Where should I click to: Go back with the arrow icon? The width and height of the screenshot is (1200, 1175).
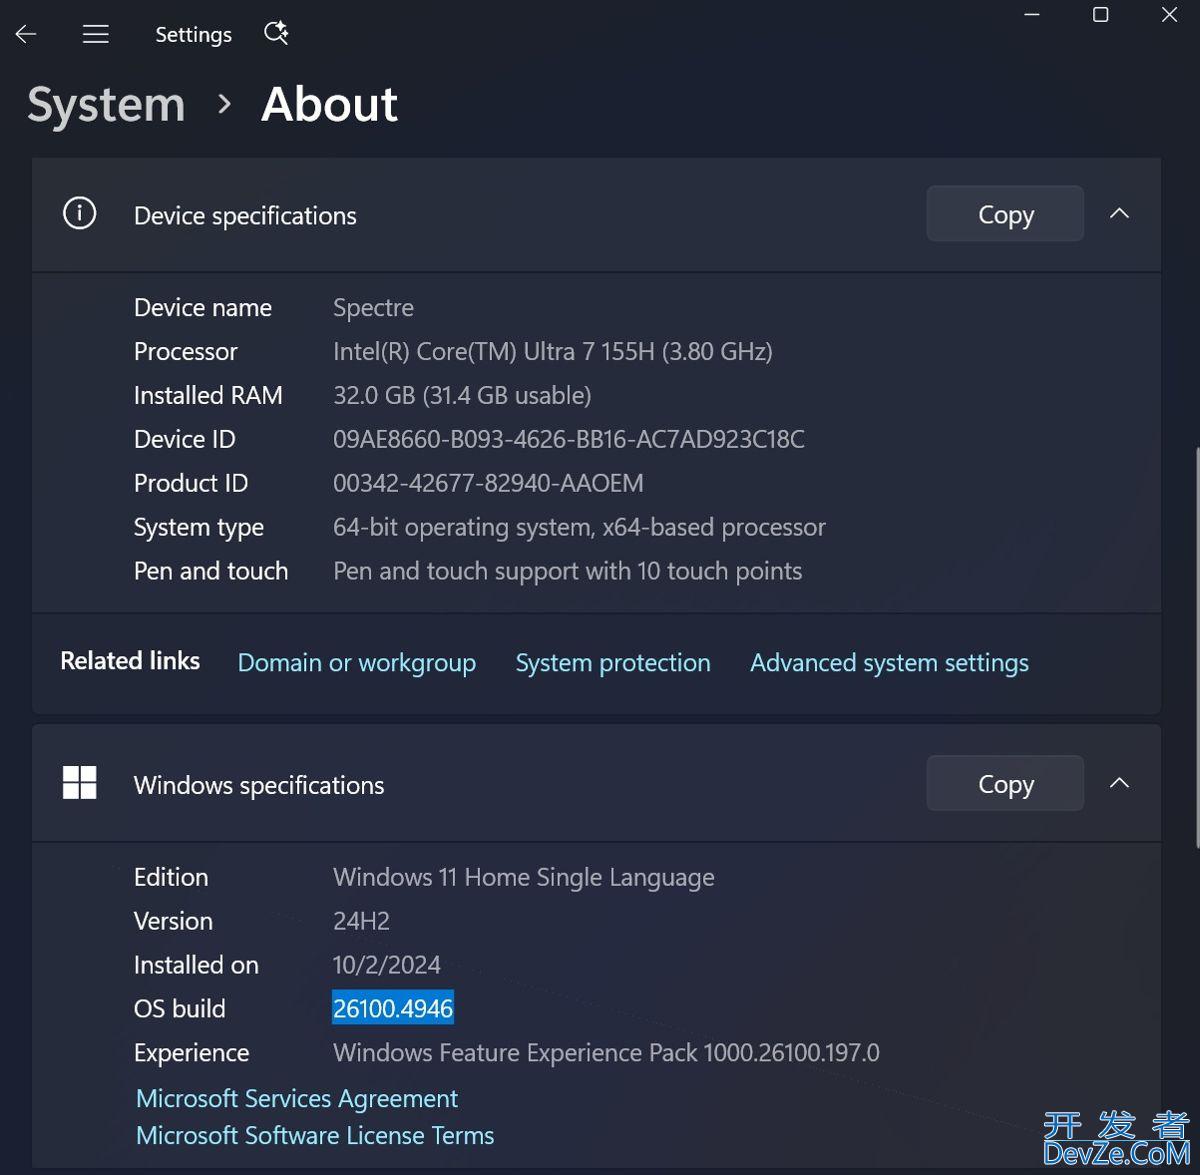click(26, 34)
